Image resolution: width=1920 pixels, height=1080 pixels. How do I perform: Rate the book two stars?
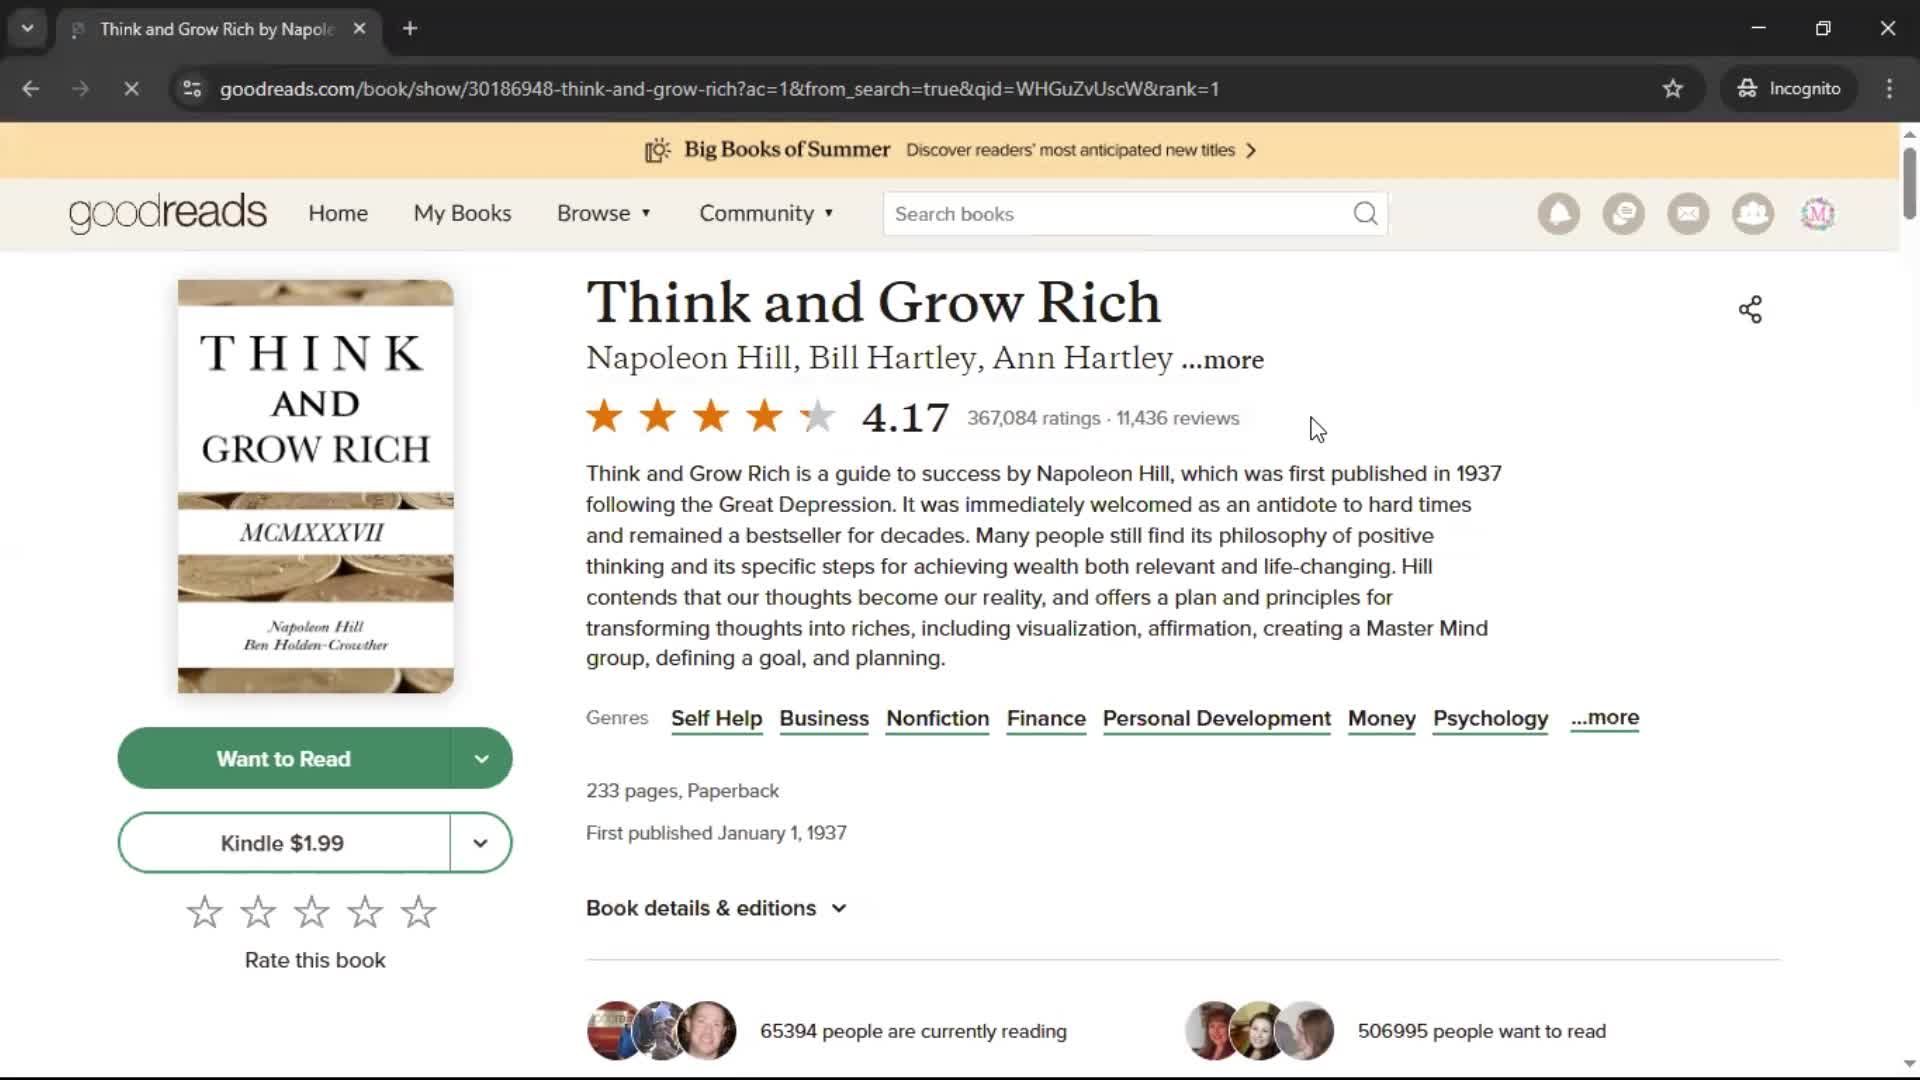(258, 912)
